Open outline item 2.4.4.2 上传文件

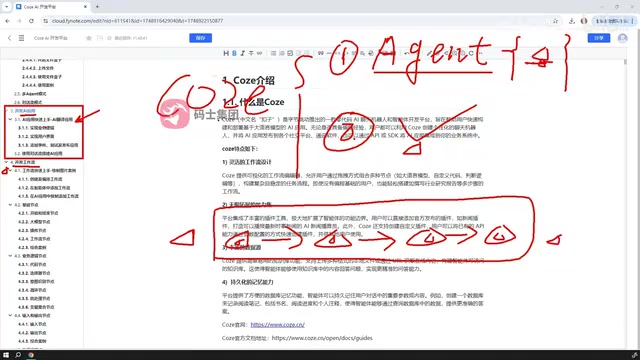(x=38, y=68)
